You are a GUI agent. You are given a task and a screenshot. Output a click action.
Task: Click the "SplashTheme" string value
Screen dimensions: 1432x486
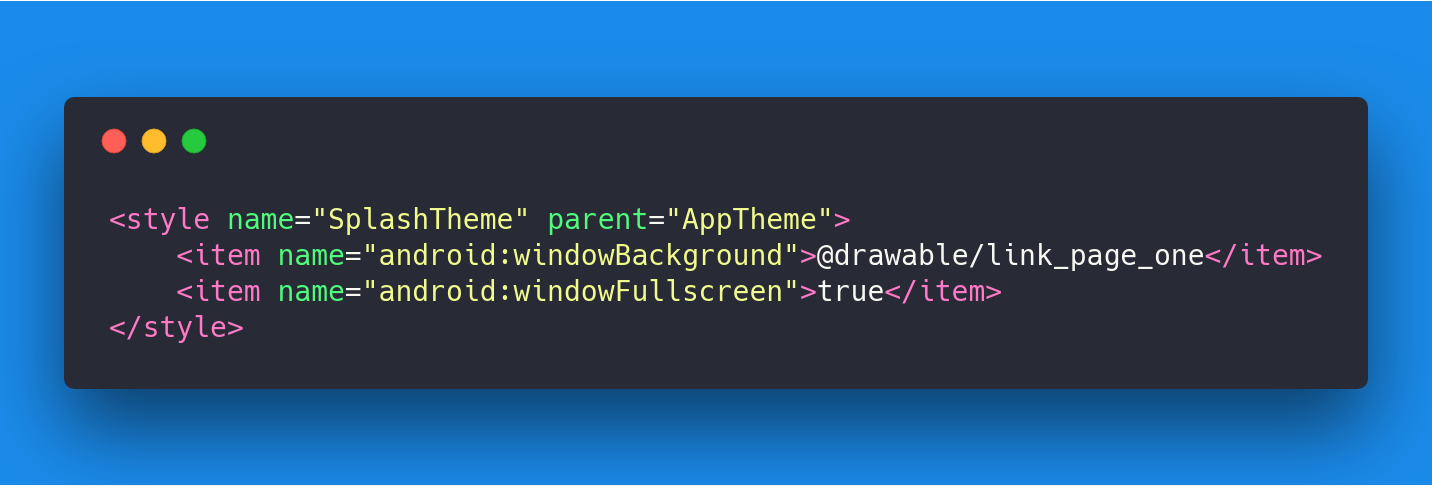tap(421, 219)
